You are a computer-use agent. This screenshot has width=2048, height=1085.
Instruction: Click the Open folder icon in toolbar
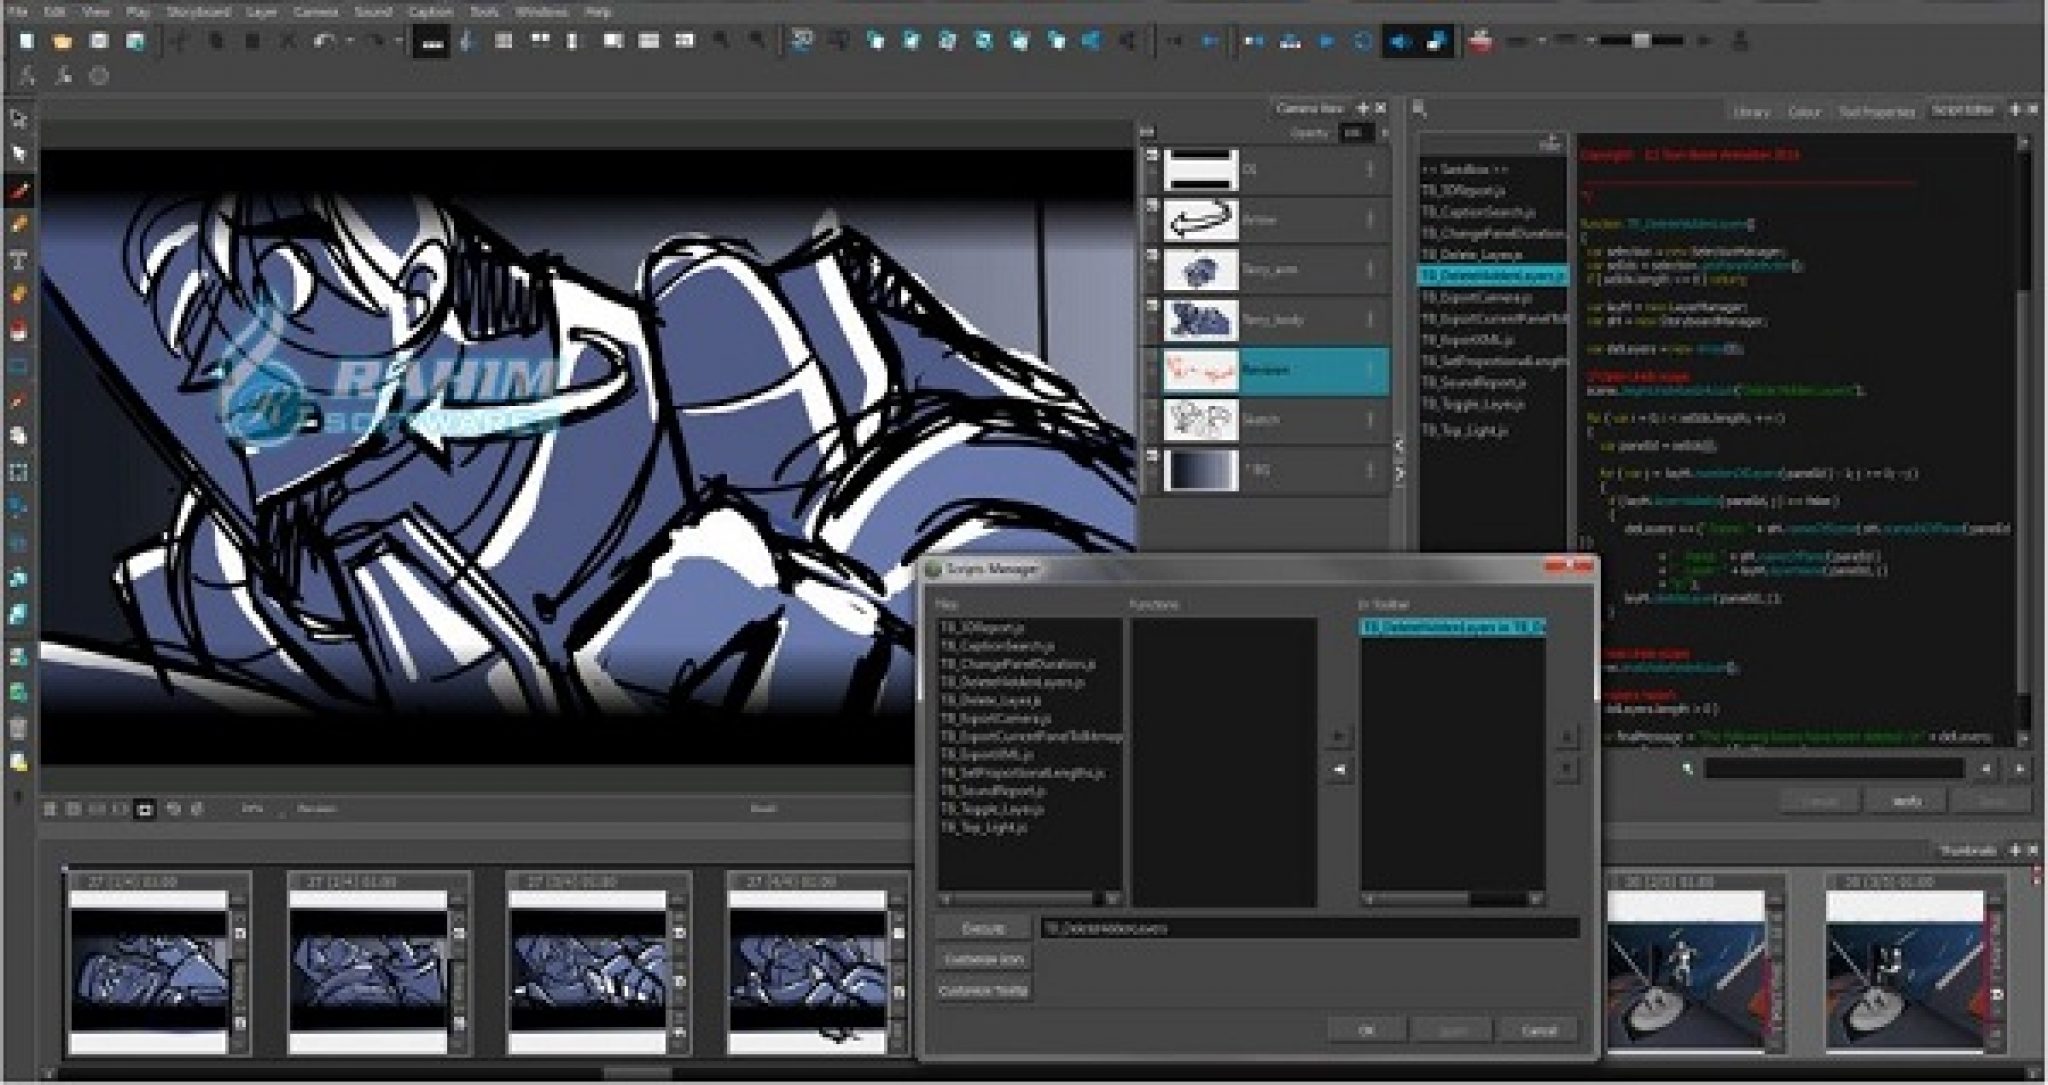[62, 41]
